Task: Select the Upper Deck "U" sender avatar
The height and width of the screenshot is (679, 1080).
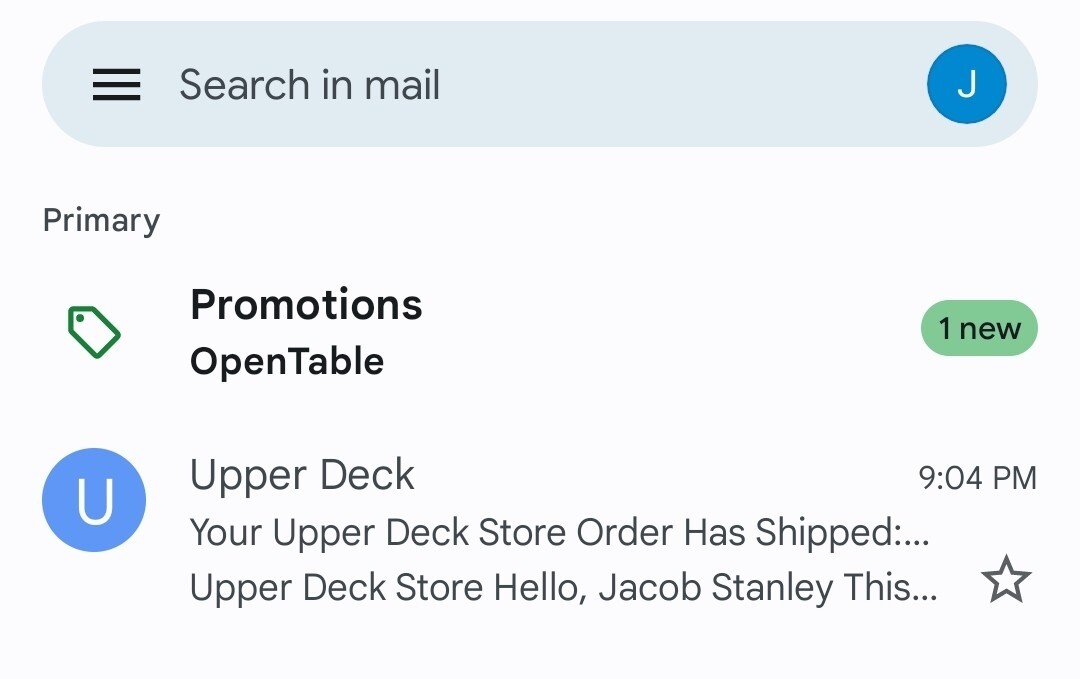Action: 94,500
